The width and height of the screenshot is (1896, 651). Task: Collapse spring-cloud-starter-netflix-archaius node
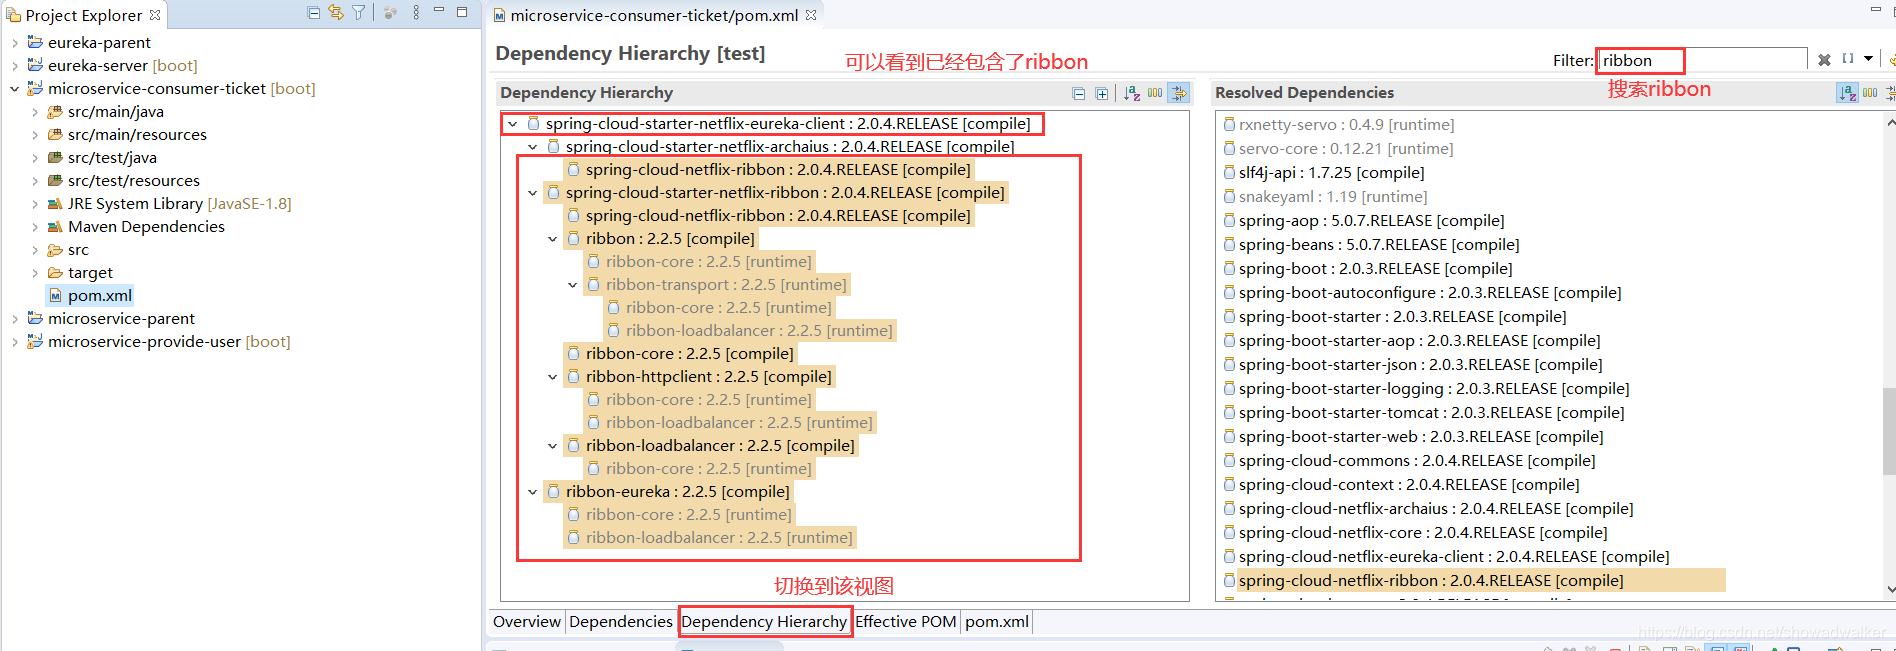pyautogui.click(x=532, y=147)
